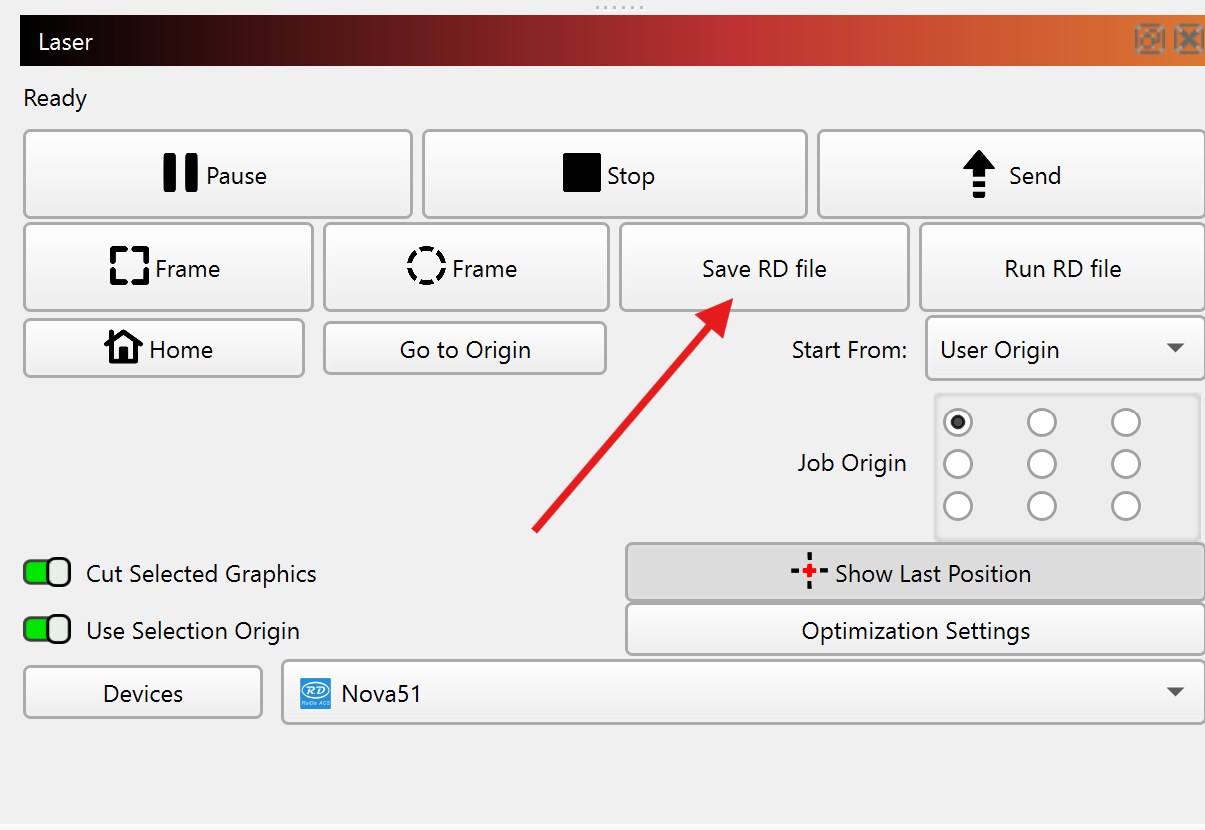Send the job using the Send arrow button
The height and width of the screenshot is (830, 1205).
[x=1011, y=175]
